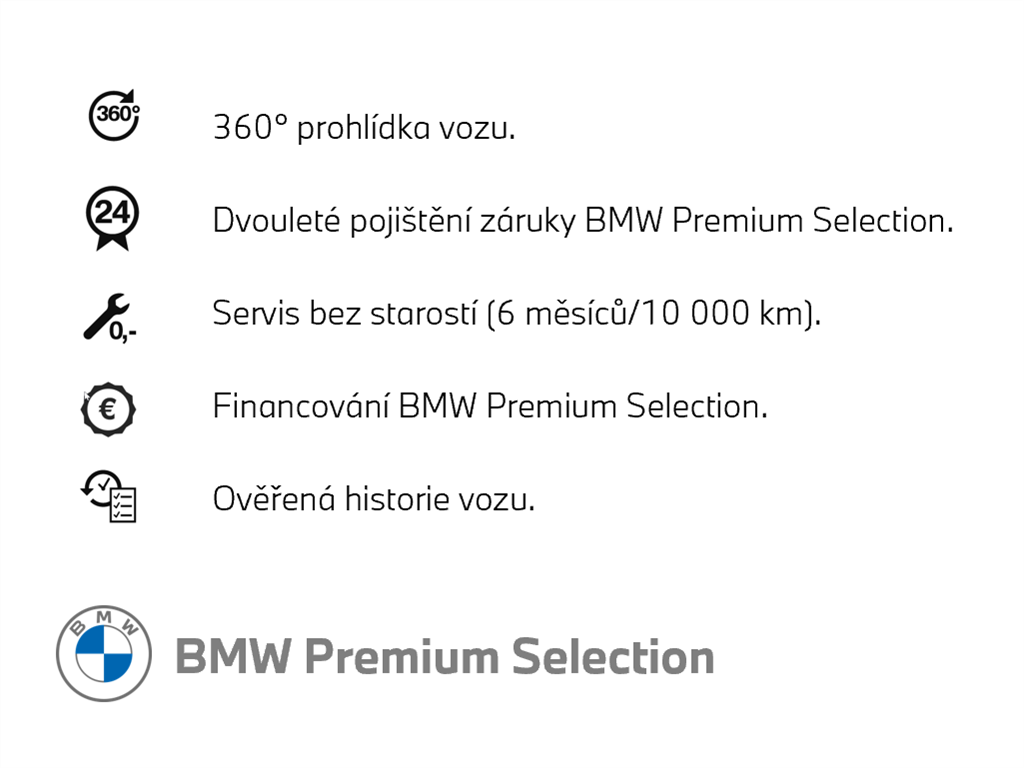Click the word "Premium" in the bottom heading
Screen dimensions: 1024x768
[x=401, y=657]
